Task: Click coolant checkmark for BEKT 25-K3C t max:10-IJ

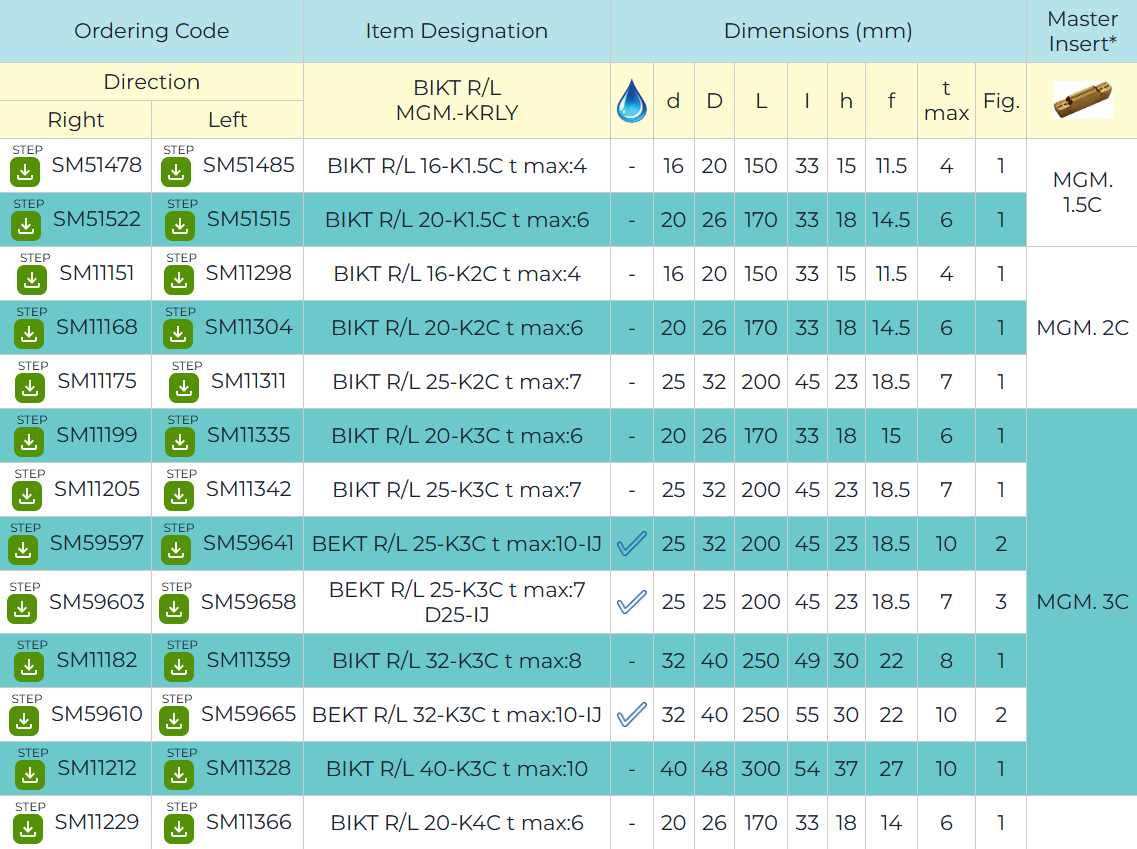Action: pos(631,544)
